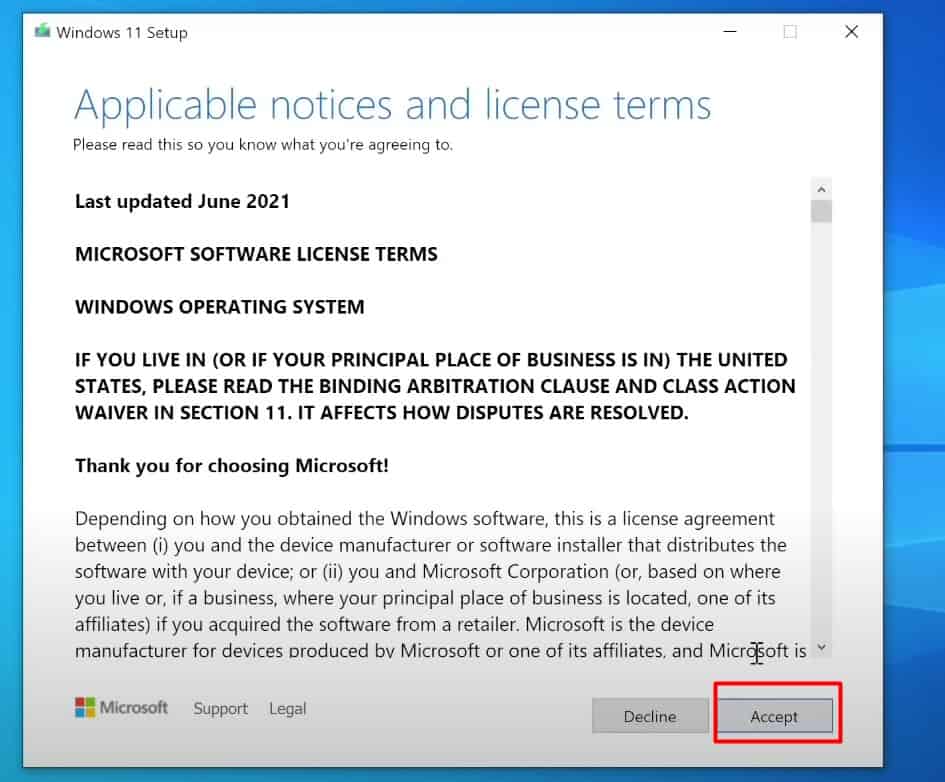
Task: Open the Legal link
Action: coord(287,708)
